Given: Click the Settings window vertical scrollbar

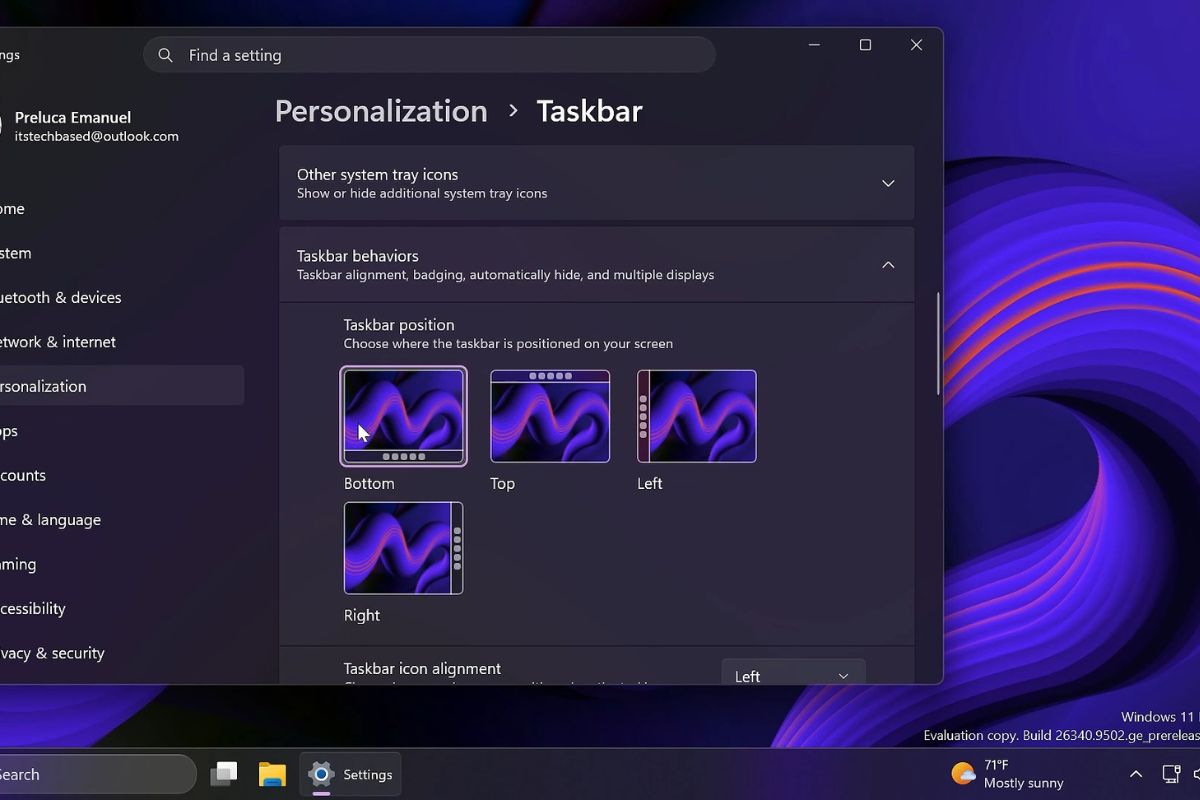Looking at the screenshot, I should pos(937,343).
